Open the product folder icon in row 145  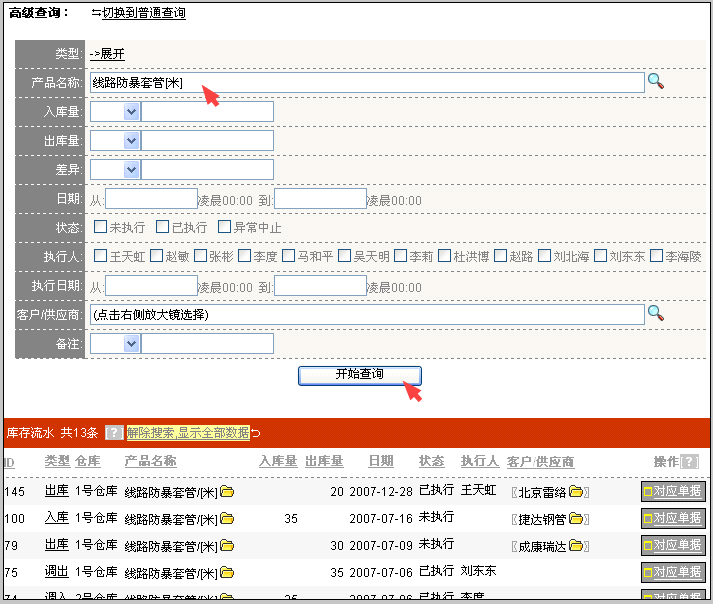click(227, 492)
